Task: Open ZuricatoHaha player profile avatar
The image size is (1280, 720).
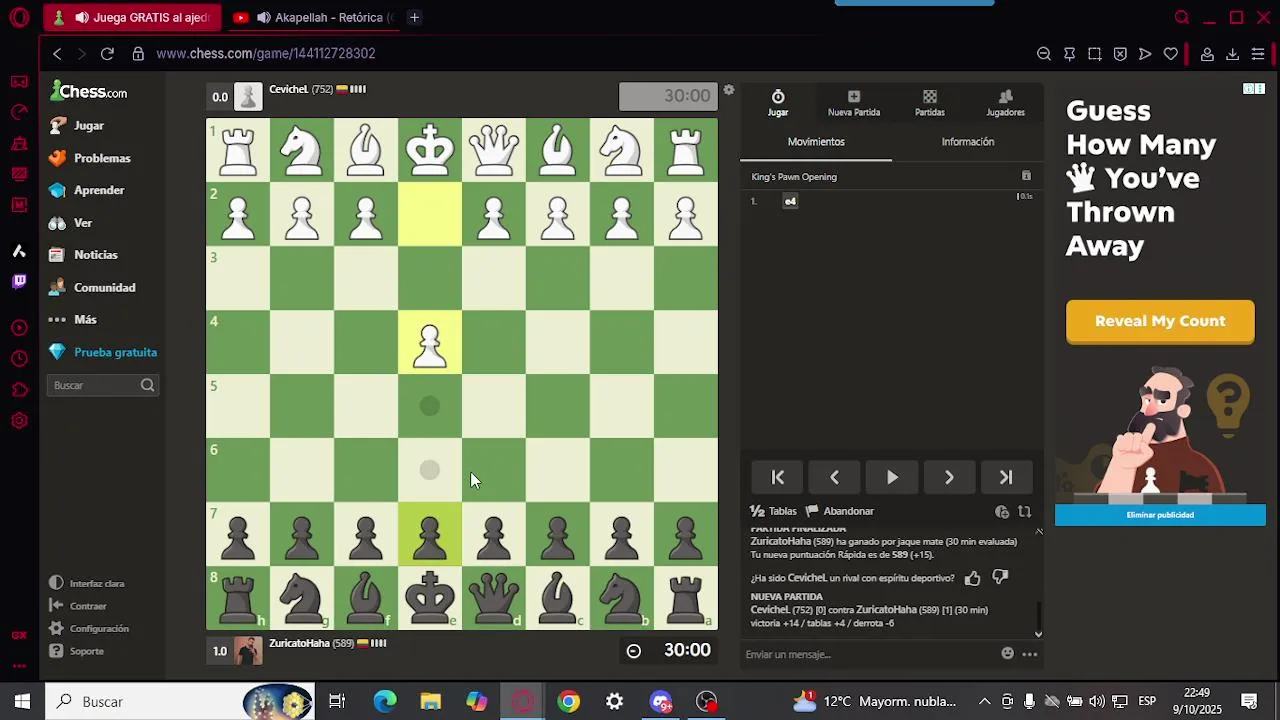Action: tap(249, 651)
